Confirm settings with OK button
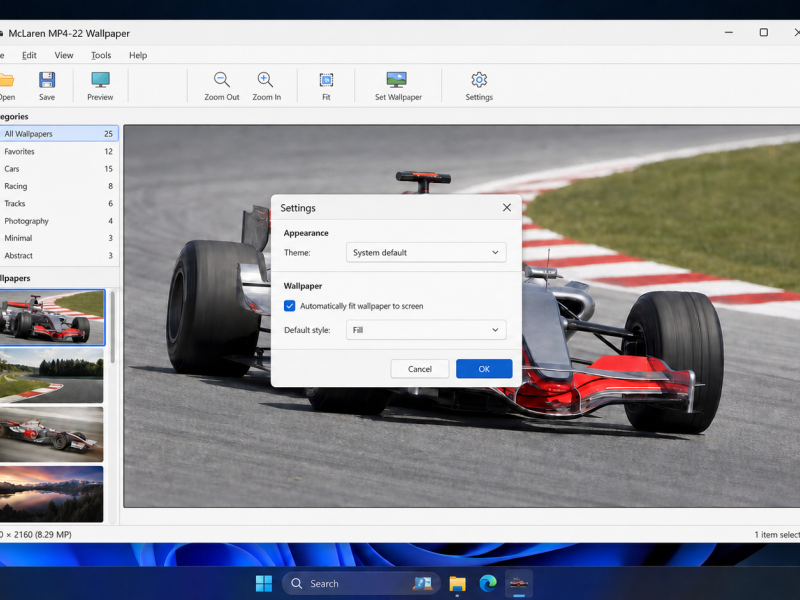The width and height of the screenshot is (800, 600). (484, 369)
